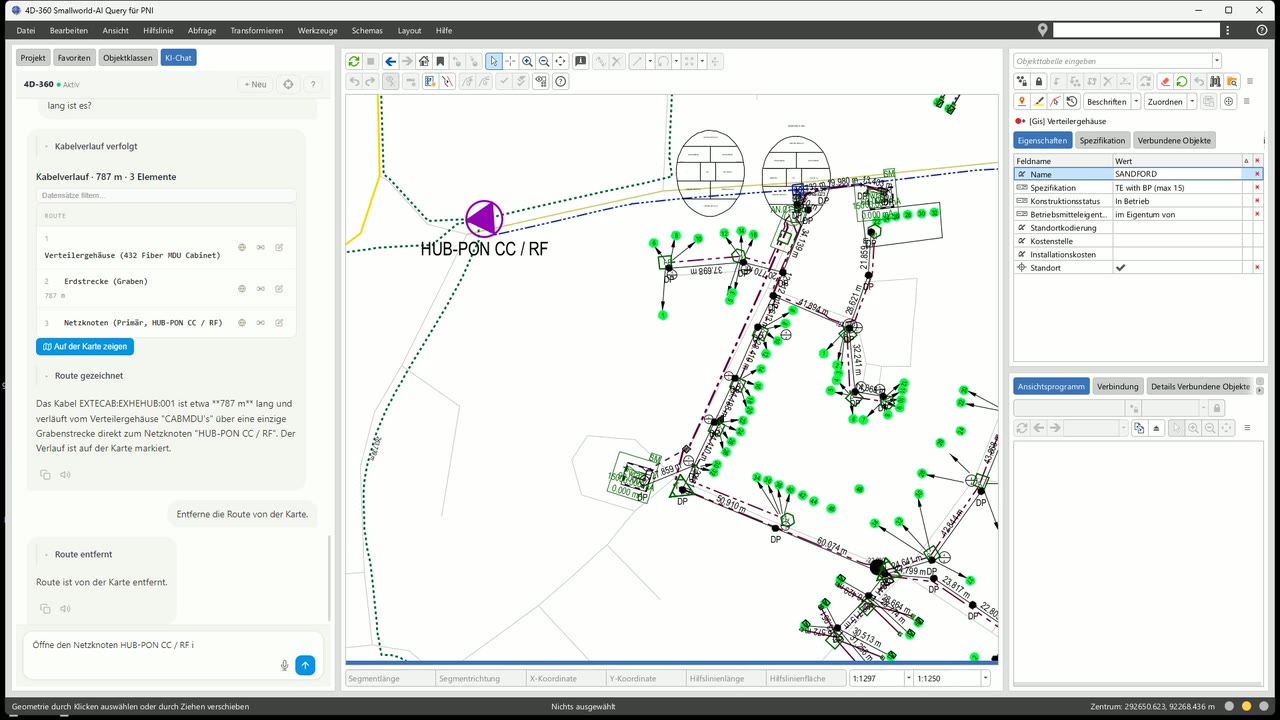Open the history clock icon in editor

[1072, 101]
